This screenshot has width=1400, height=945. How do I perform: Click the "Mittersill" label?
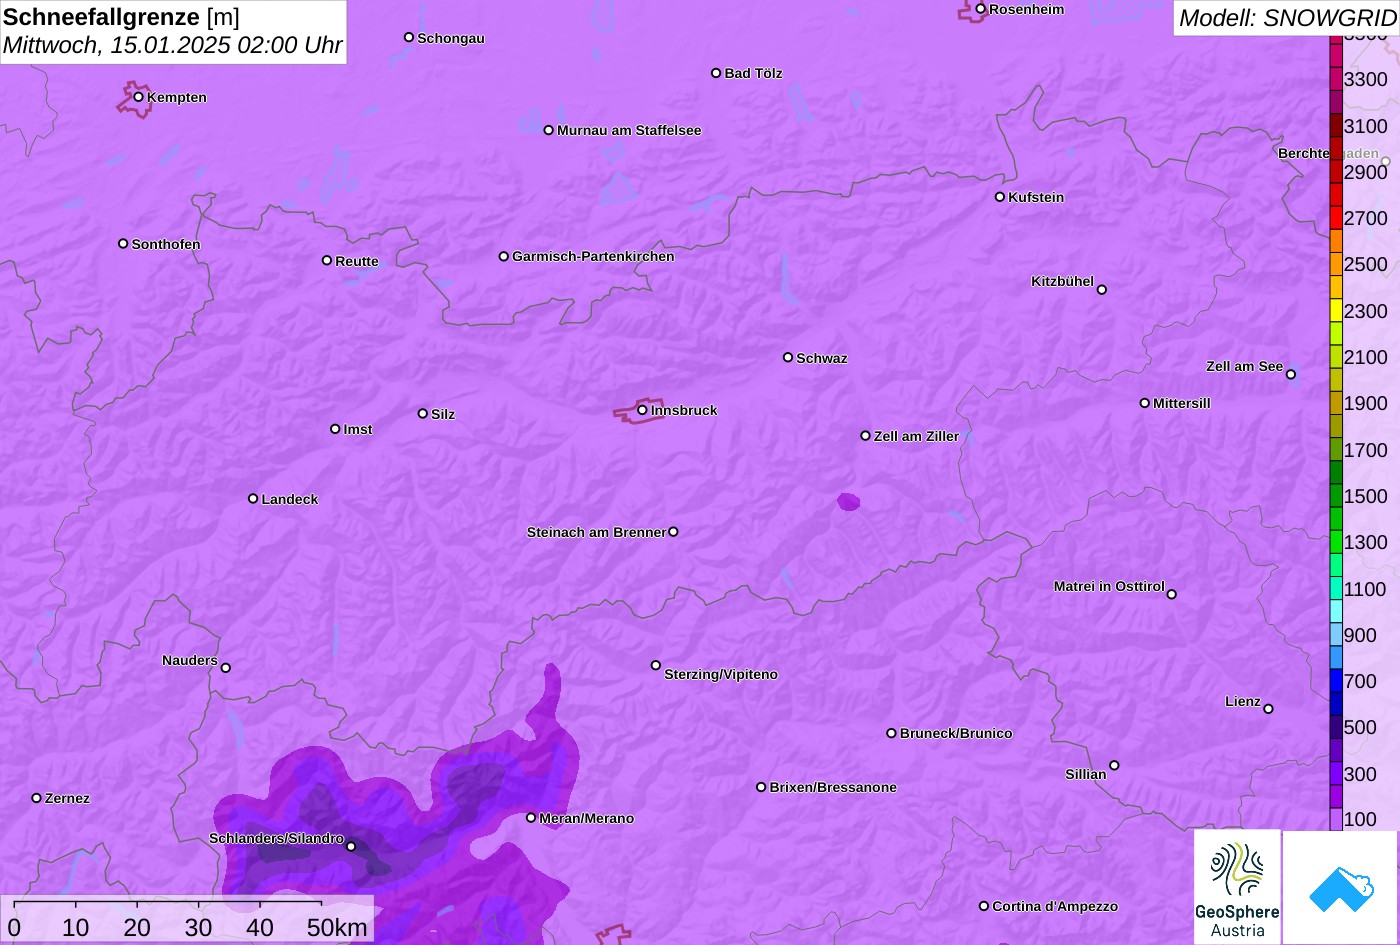[x=1182, y=403]
